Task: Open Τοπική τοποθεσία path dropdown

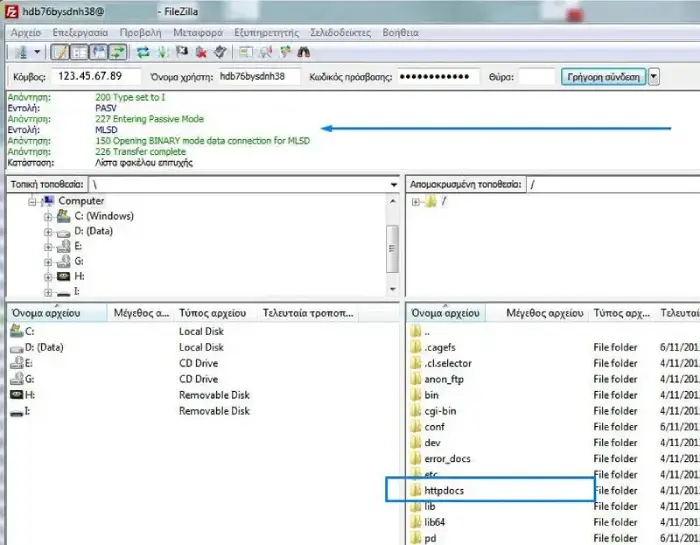Action: point(394,184)
